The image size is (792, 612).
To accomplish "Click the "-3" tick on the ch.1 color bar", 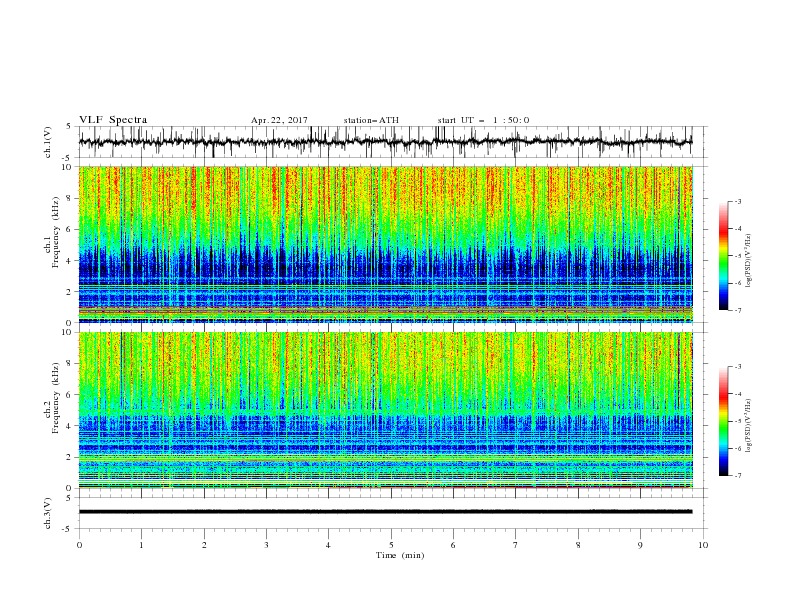I will coord(738,201).
